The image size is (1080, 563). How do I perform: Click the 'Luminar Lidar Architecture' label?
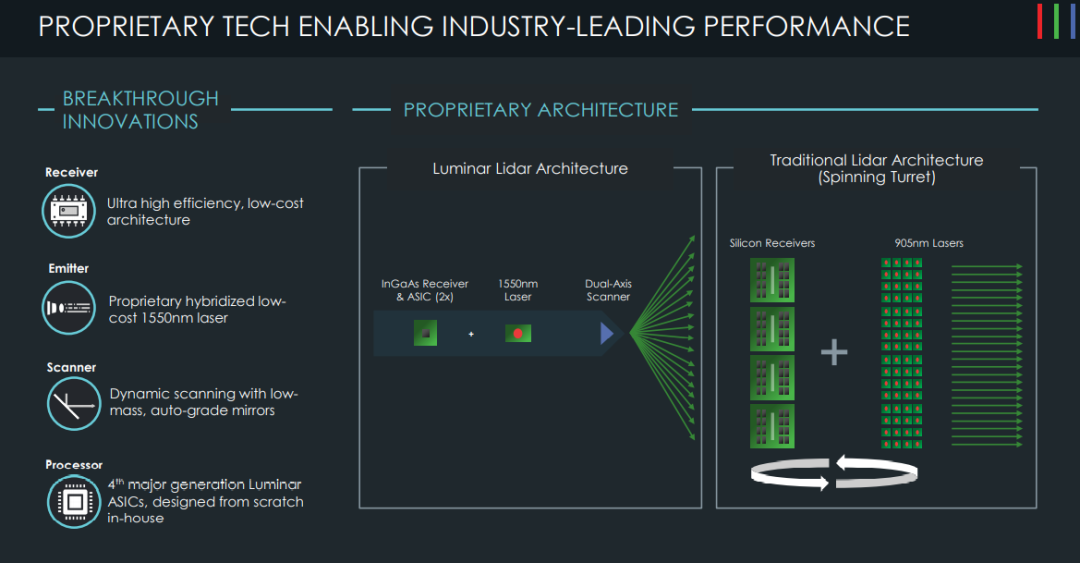point(530,168)
